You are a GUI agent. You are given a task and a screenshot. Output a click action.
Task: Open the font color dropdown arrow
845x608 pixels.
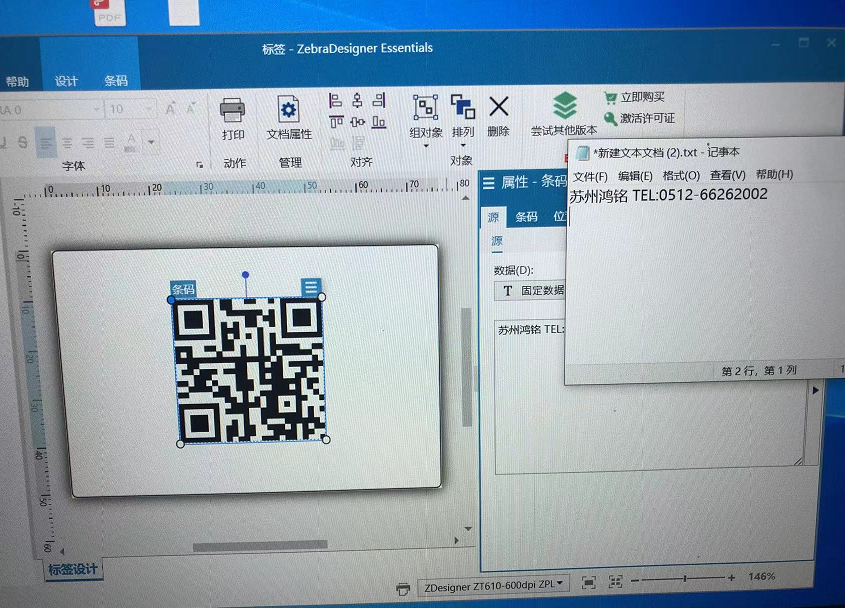pyautogui.click(x=151, y=142)
